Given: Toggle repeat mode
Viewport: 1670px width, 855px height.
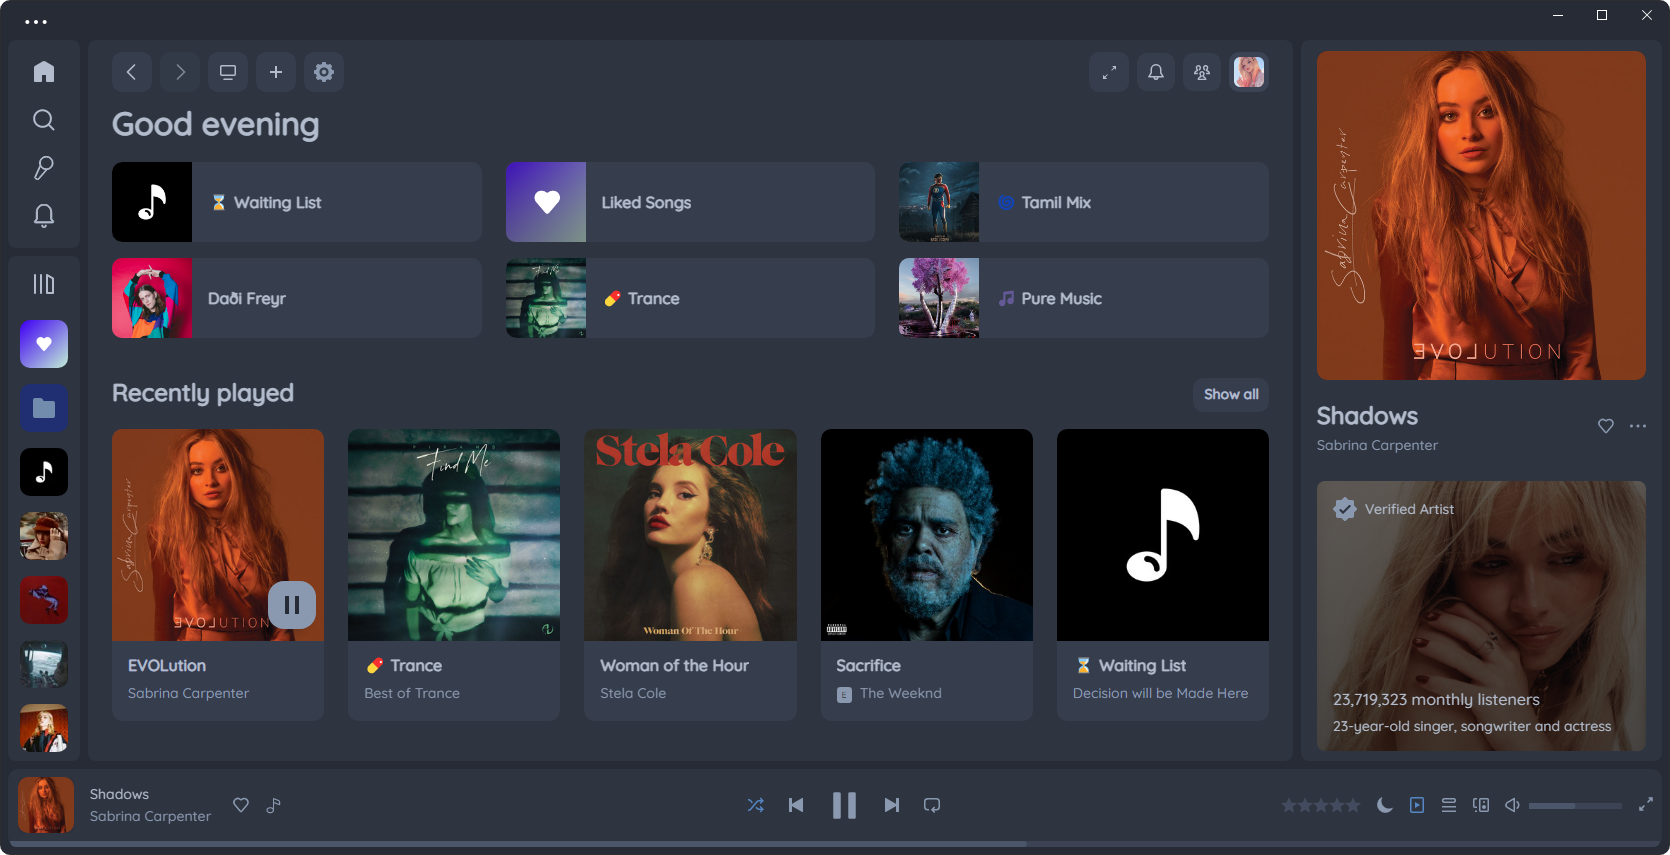Looking at the screenshot, I should point(932,805).
